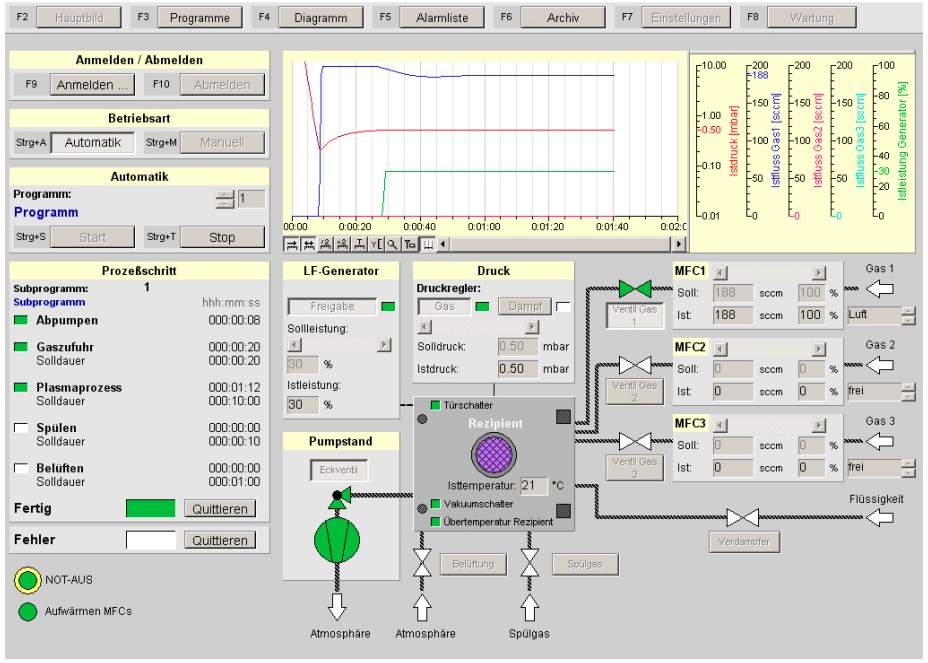The width and height of the screenshot is (928, 663).
Task: Click the Aufwärmen MFCs green indicator
Action: tap(27, 611)
